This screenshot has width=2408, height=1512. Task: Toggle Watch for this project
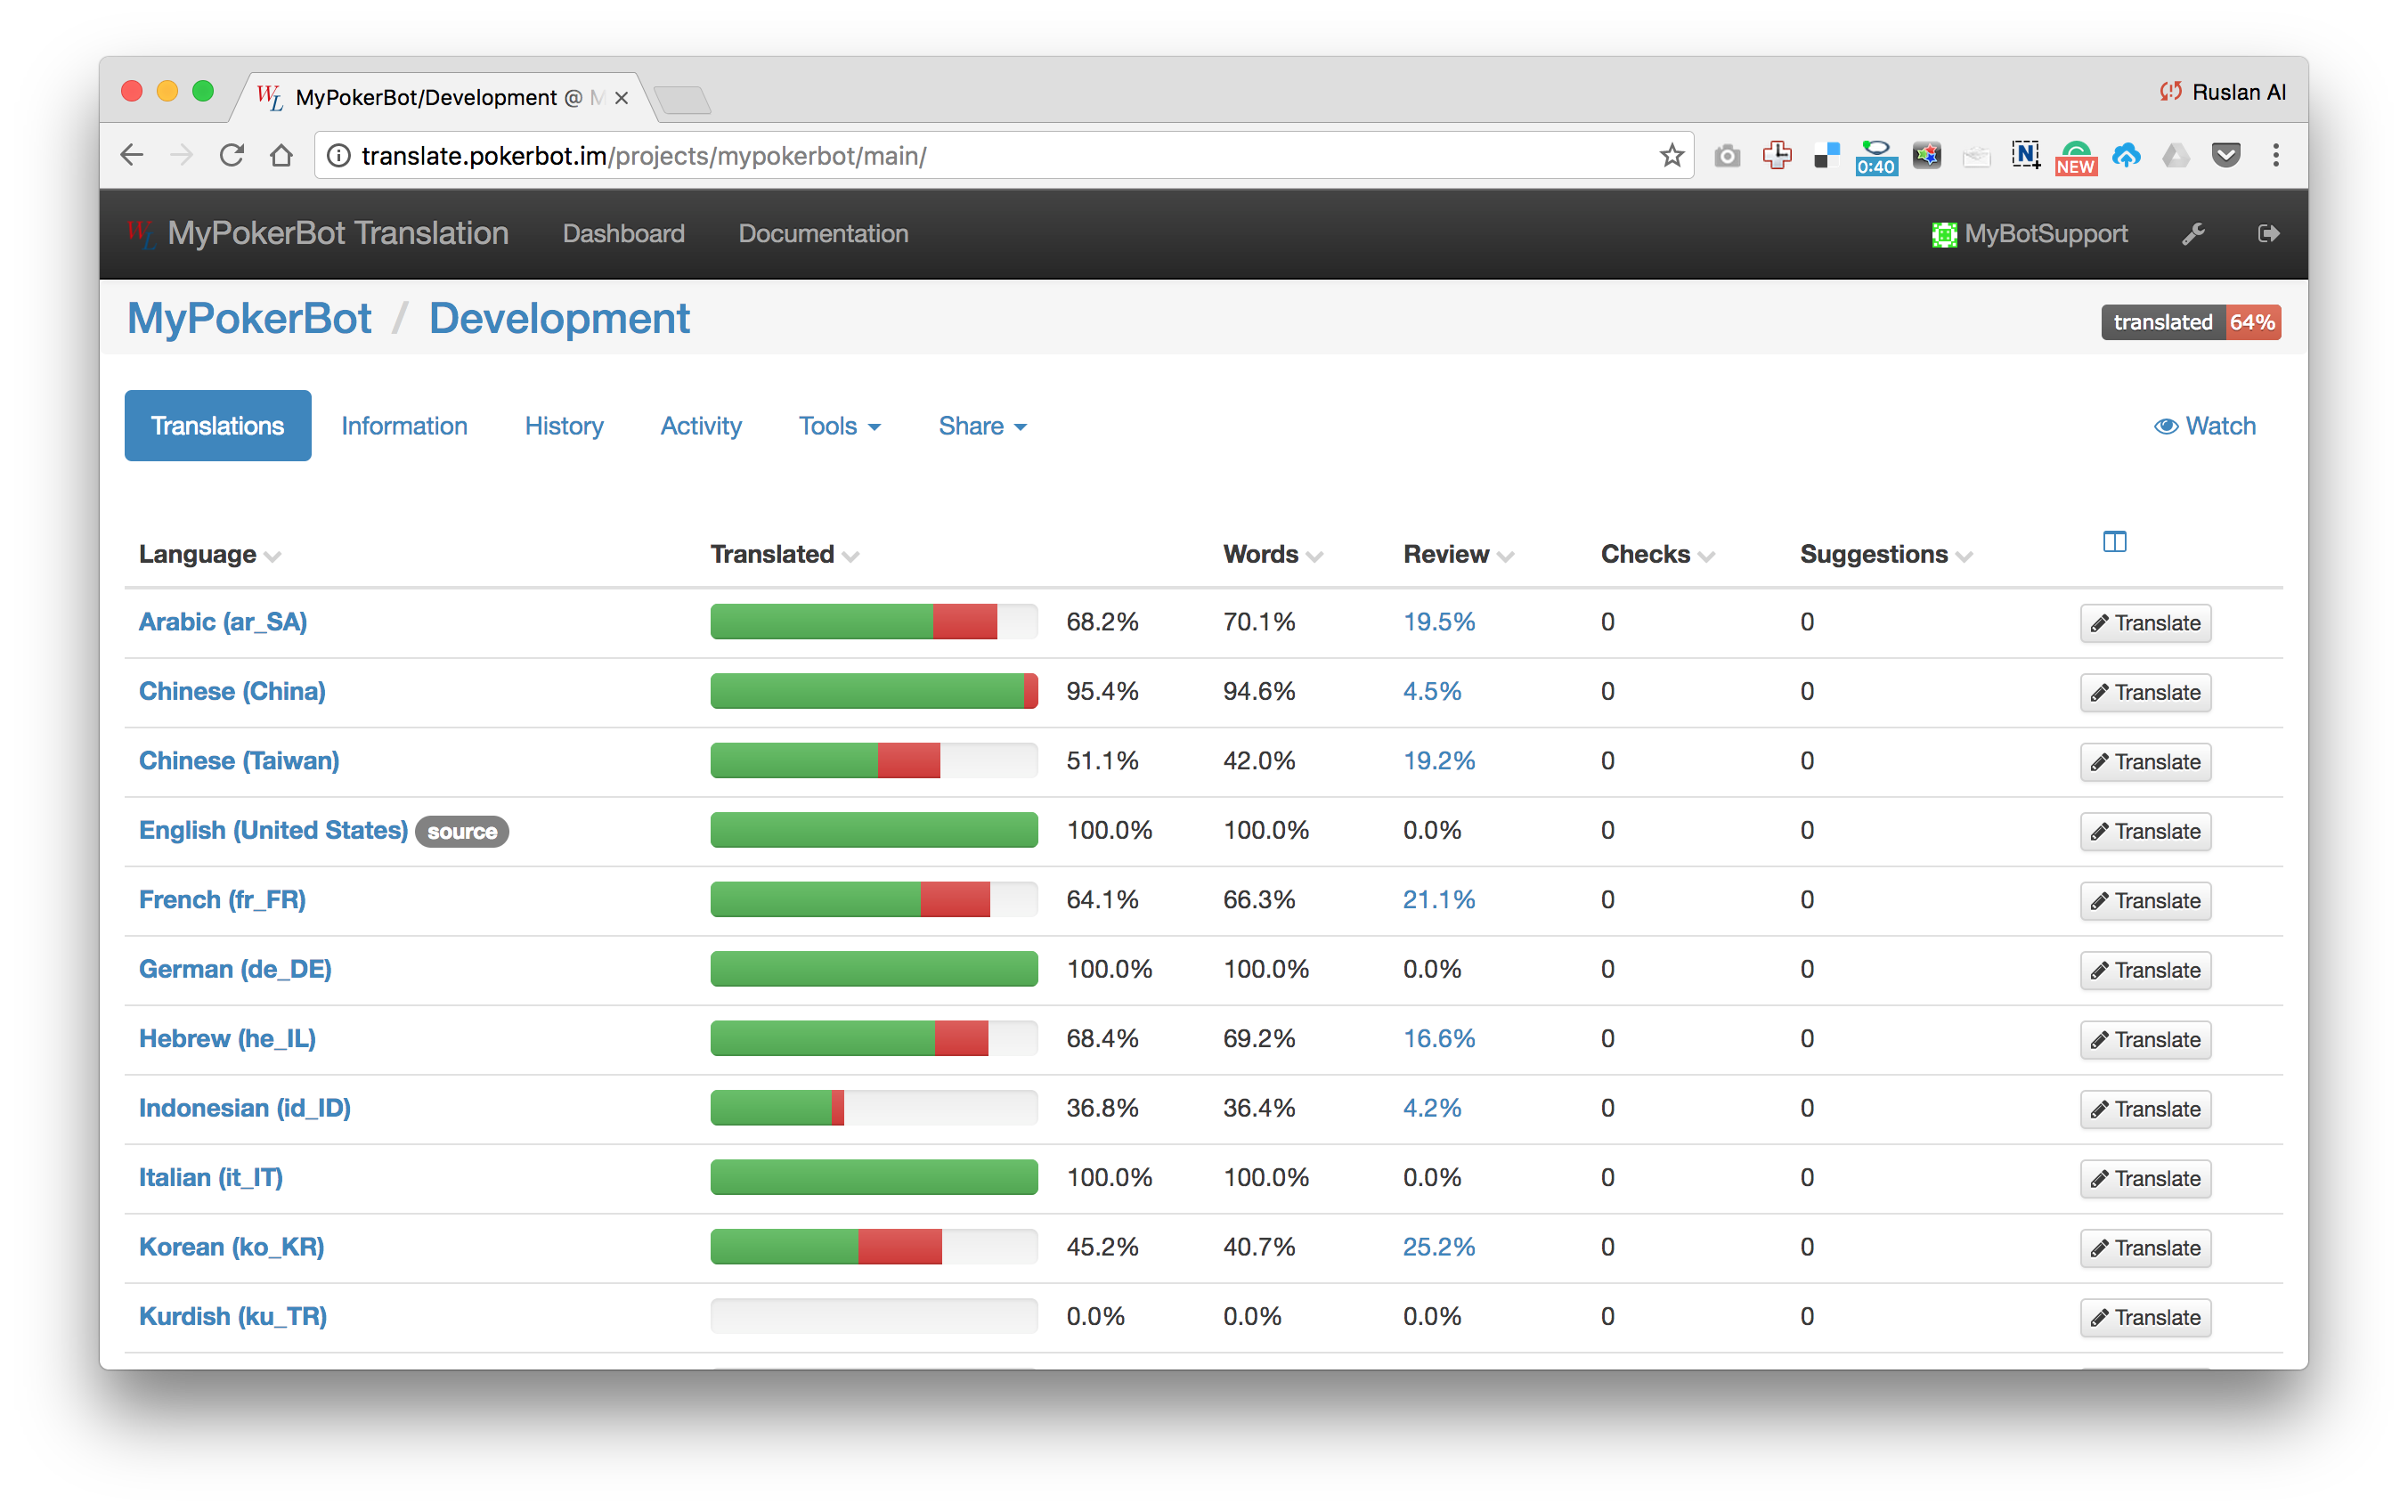point(2204,426)
